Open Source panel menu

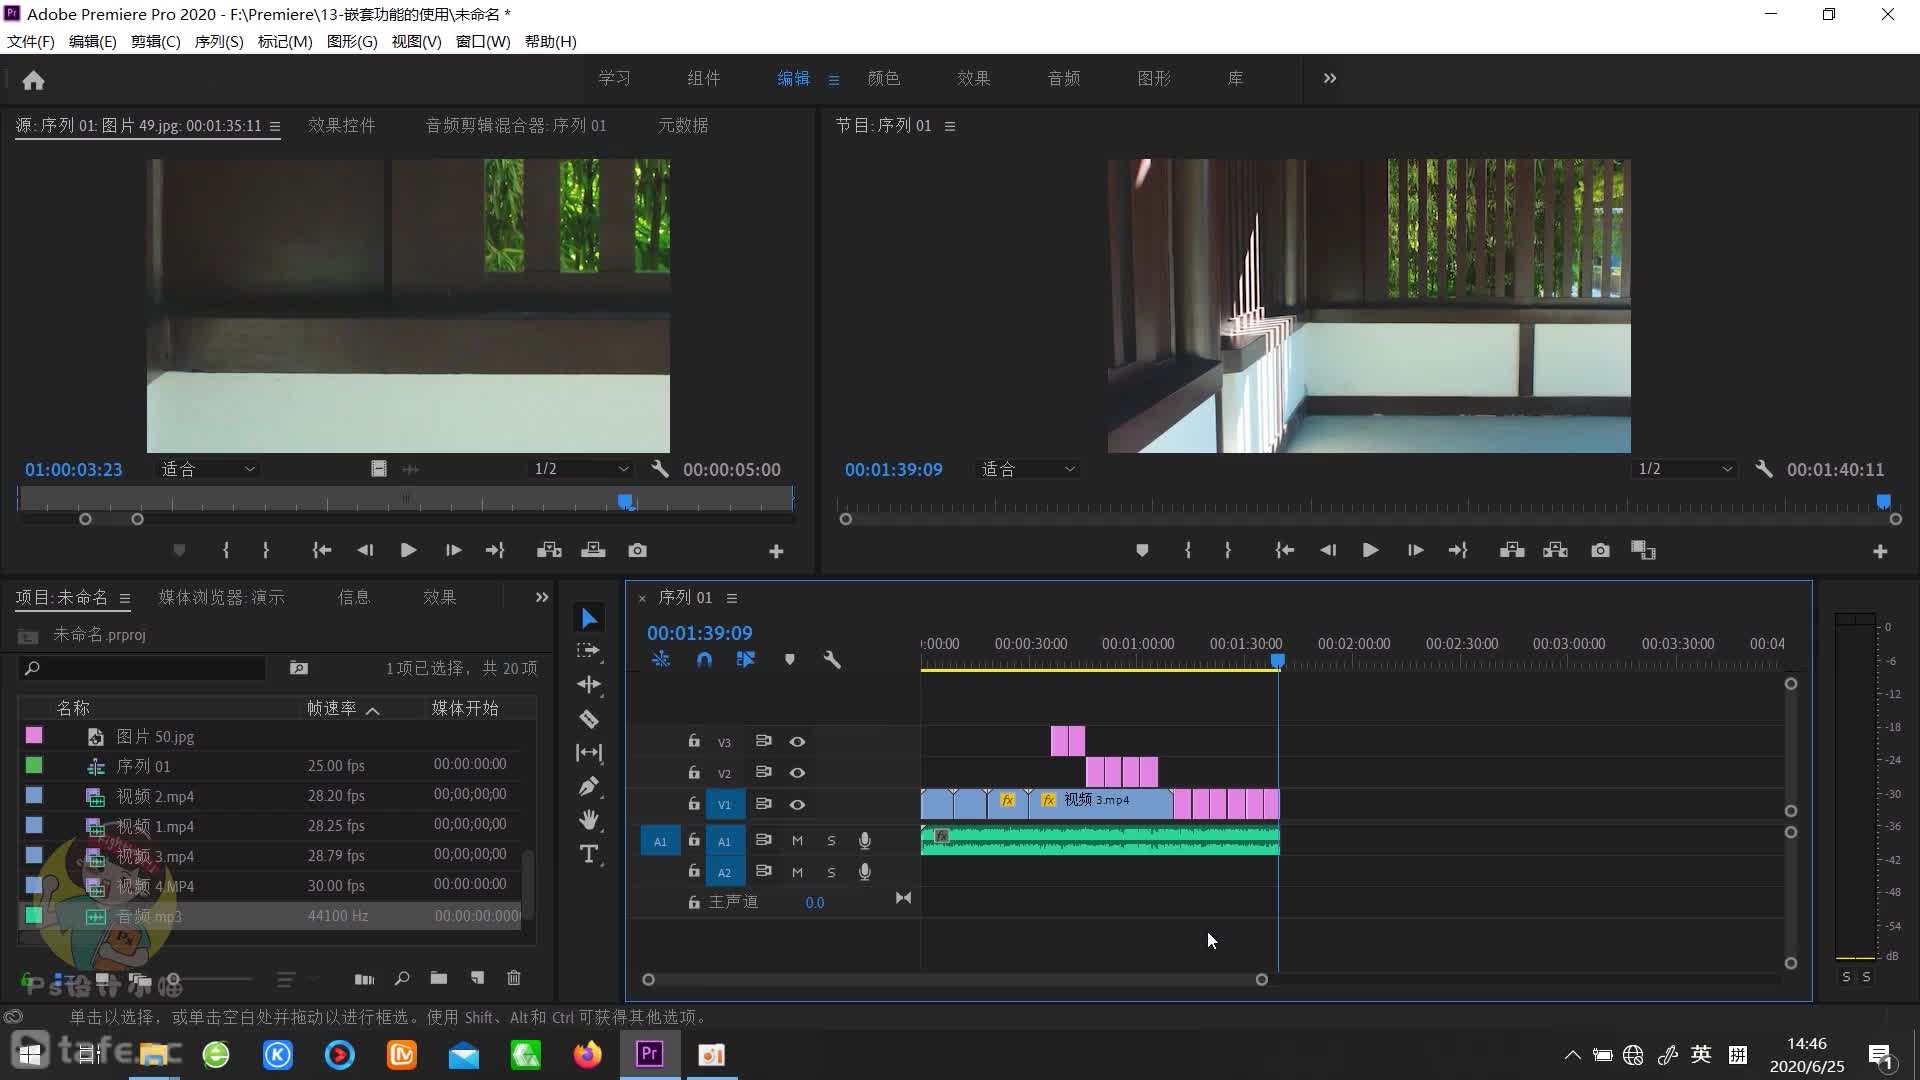(x=275, y=126)
